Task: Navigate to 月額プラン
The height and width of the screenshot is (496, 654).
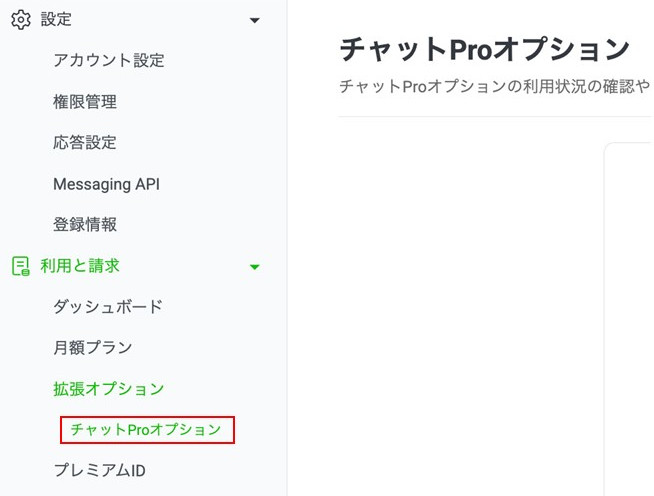Action: point(93,348)
